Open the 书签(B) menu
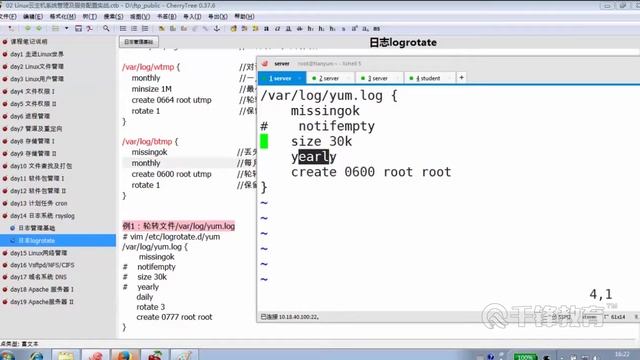This screenshot has width=640, height=360. [167, 17]
